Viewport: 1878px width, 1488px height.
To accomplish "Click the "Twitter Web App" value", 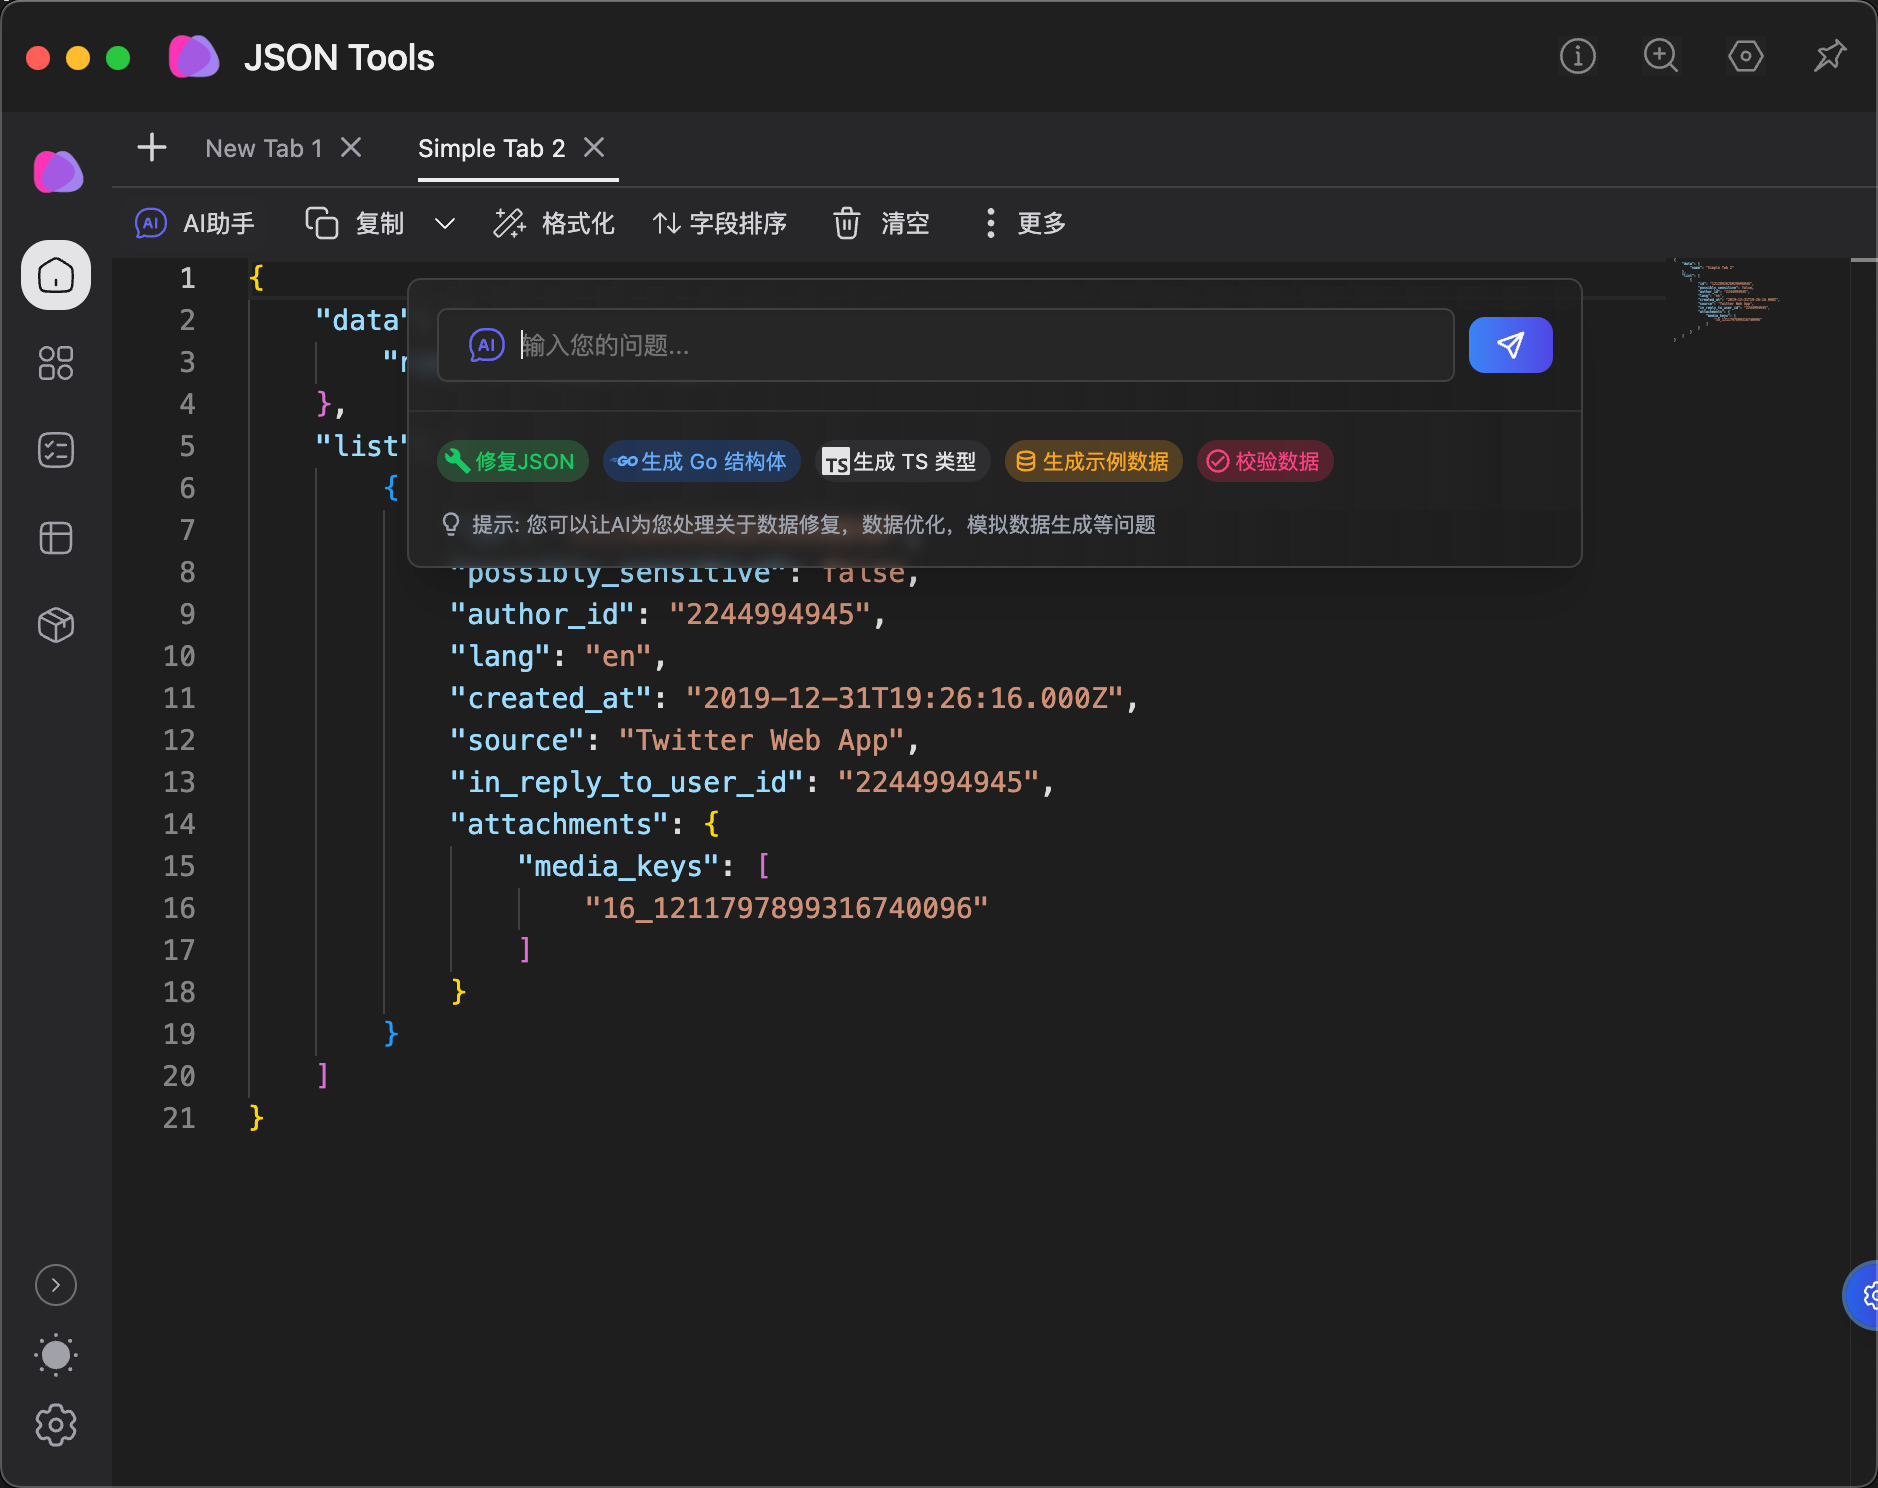I will [x=761, y=740].
